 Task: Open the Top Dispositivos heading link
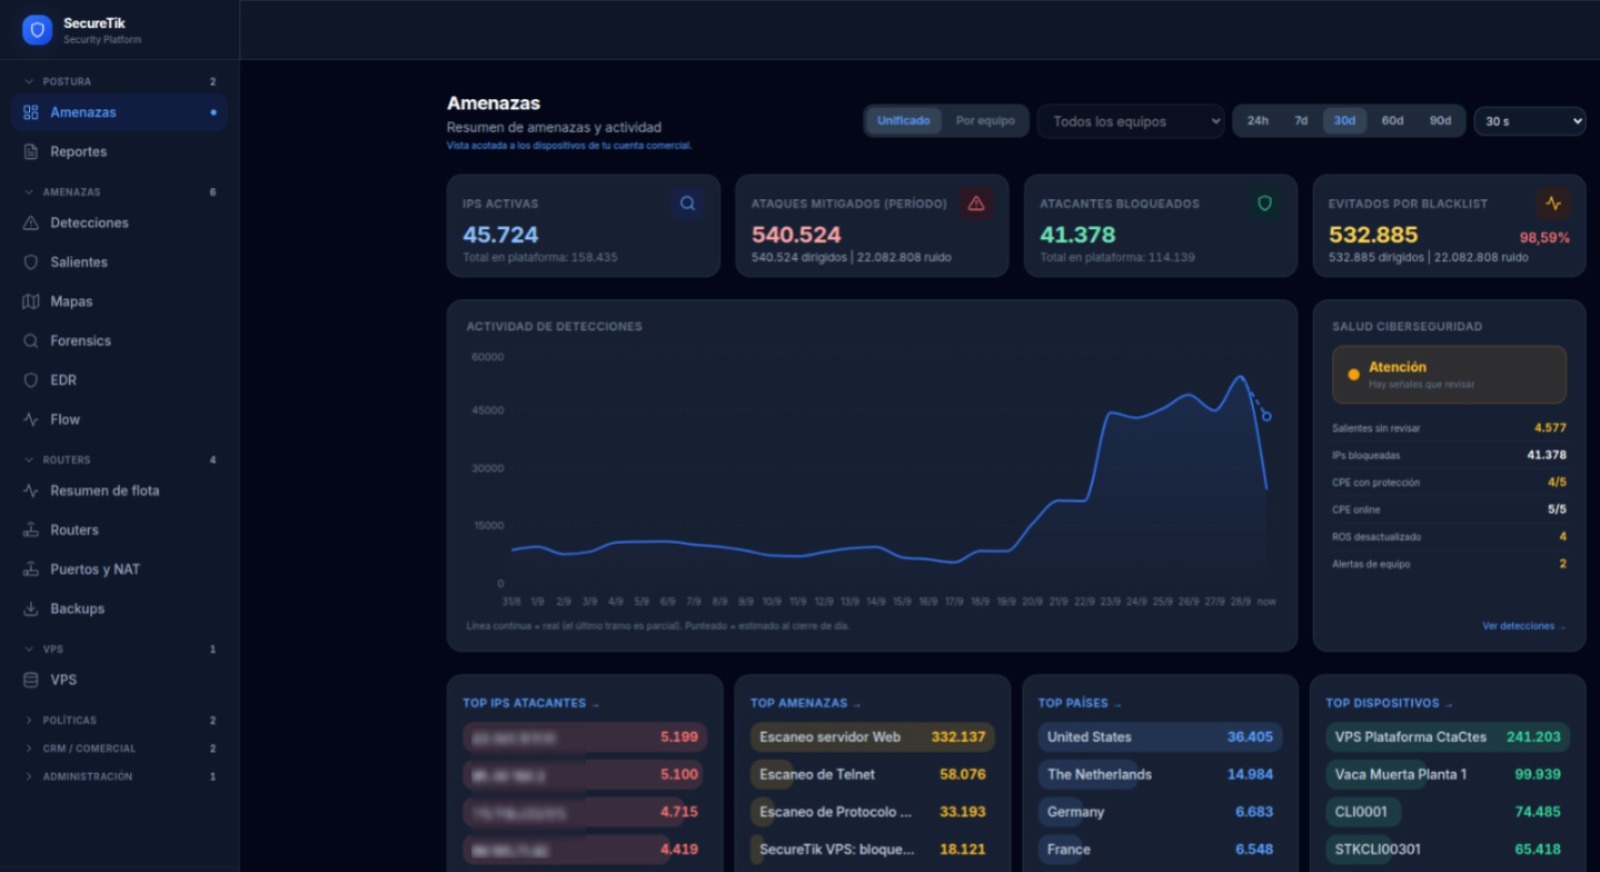click(x=1389, y=703)
